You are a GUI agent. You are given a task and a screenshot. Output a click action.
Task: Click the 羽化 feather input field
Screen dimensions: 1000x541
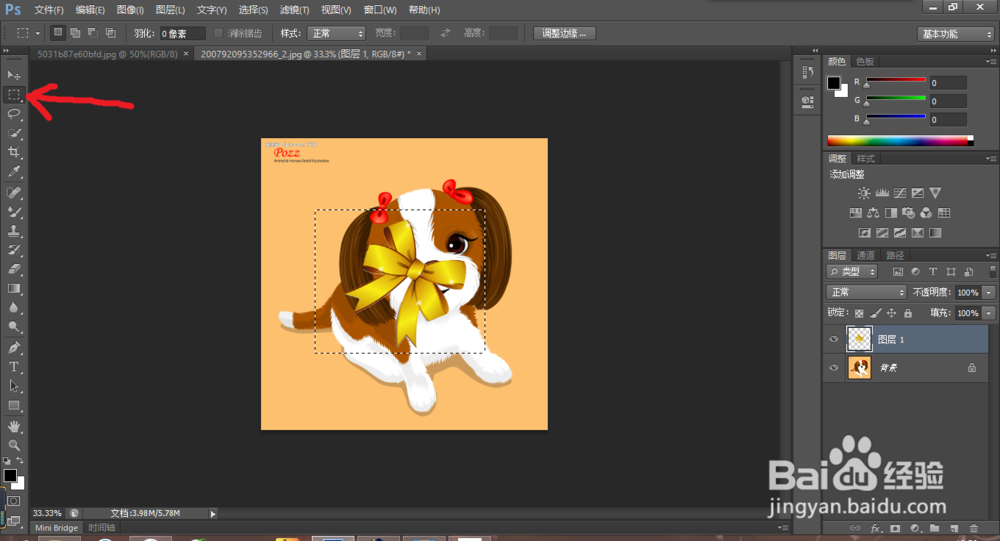tap(182, 33)
